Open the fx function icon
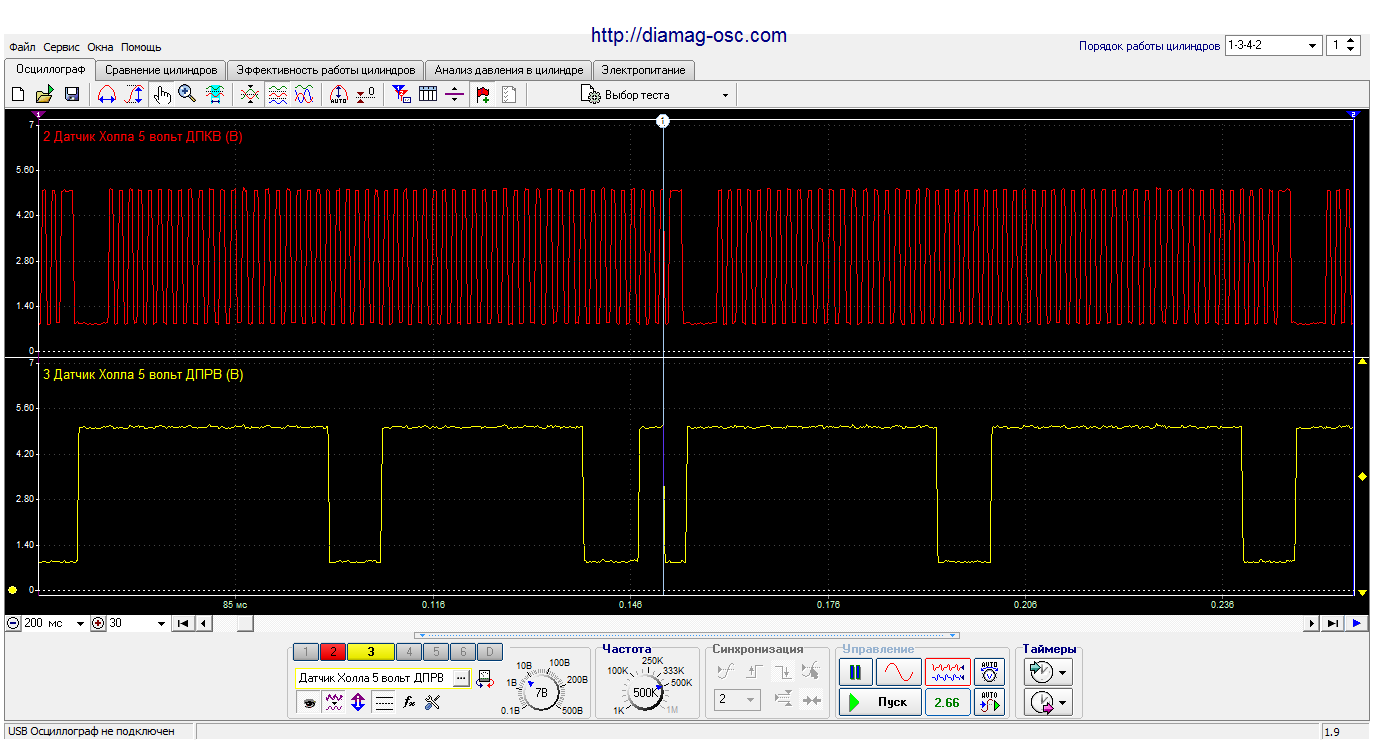 [408, 703]
